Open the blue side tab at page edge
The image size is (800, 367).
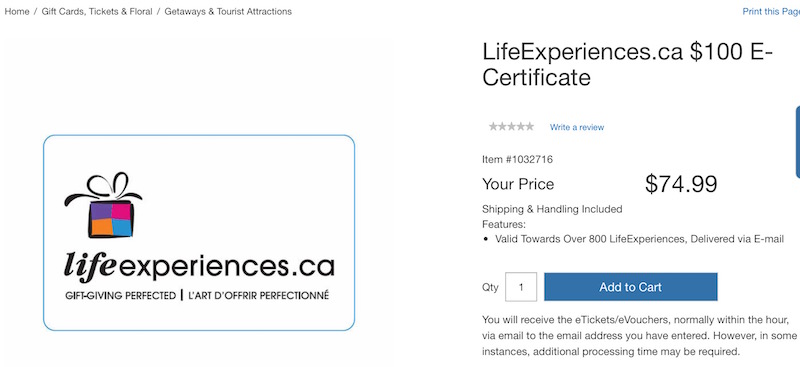pyautogui.click(x=797, y=142)
